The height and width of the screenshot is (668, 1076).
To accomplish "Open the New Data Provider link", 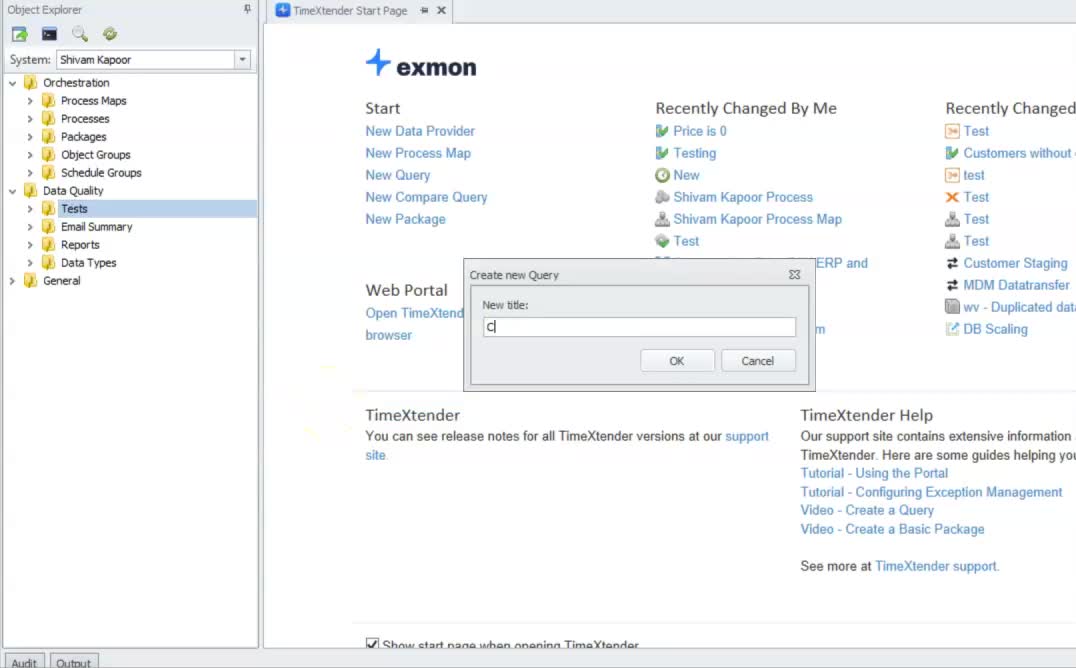I will 420,131.
